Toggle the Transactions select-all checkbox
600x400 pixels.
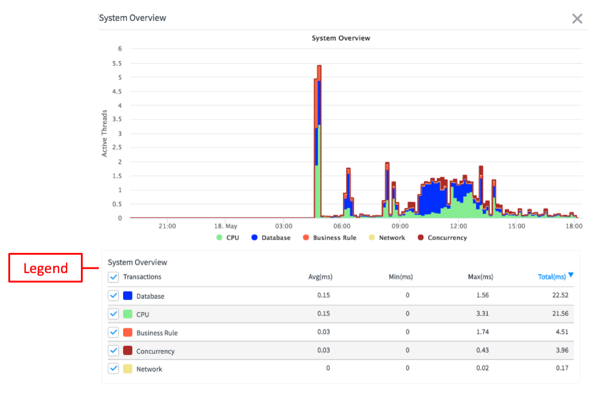113,277
